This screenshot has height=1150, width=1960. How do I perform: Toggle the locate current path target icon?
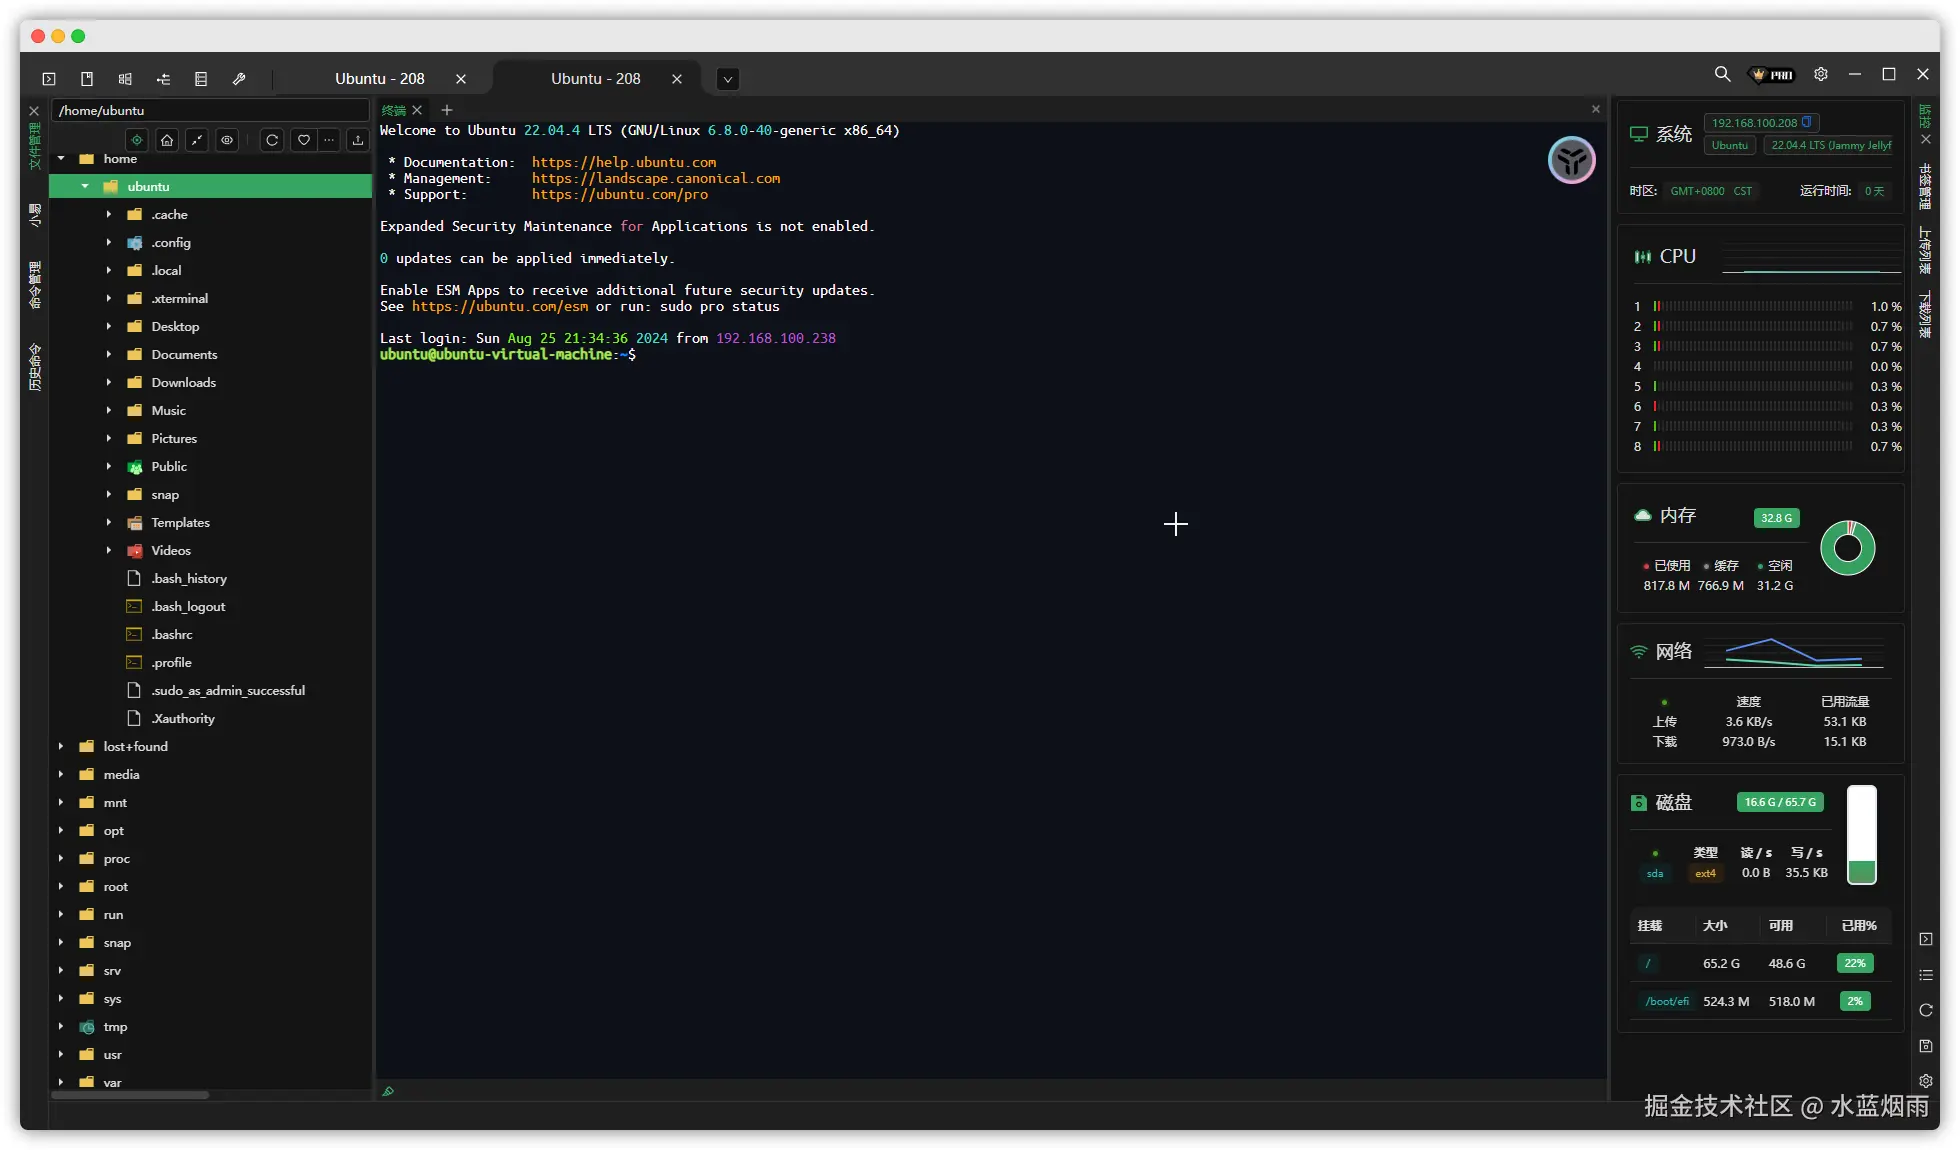click(x=137, y=140)
